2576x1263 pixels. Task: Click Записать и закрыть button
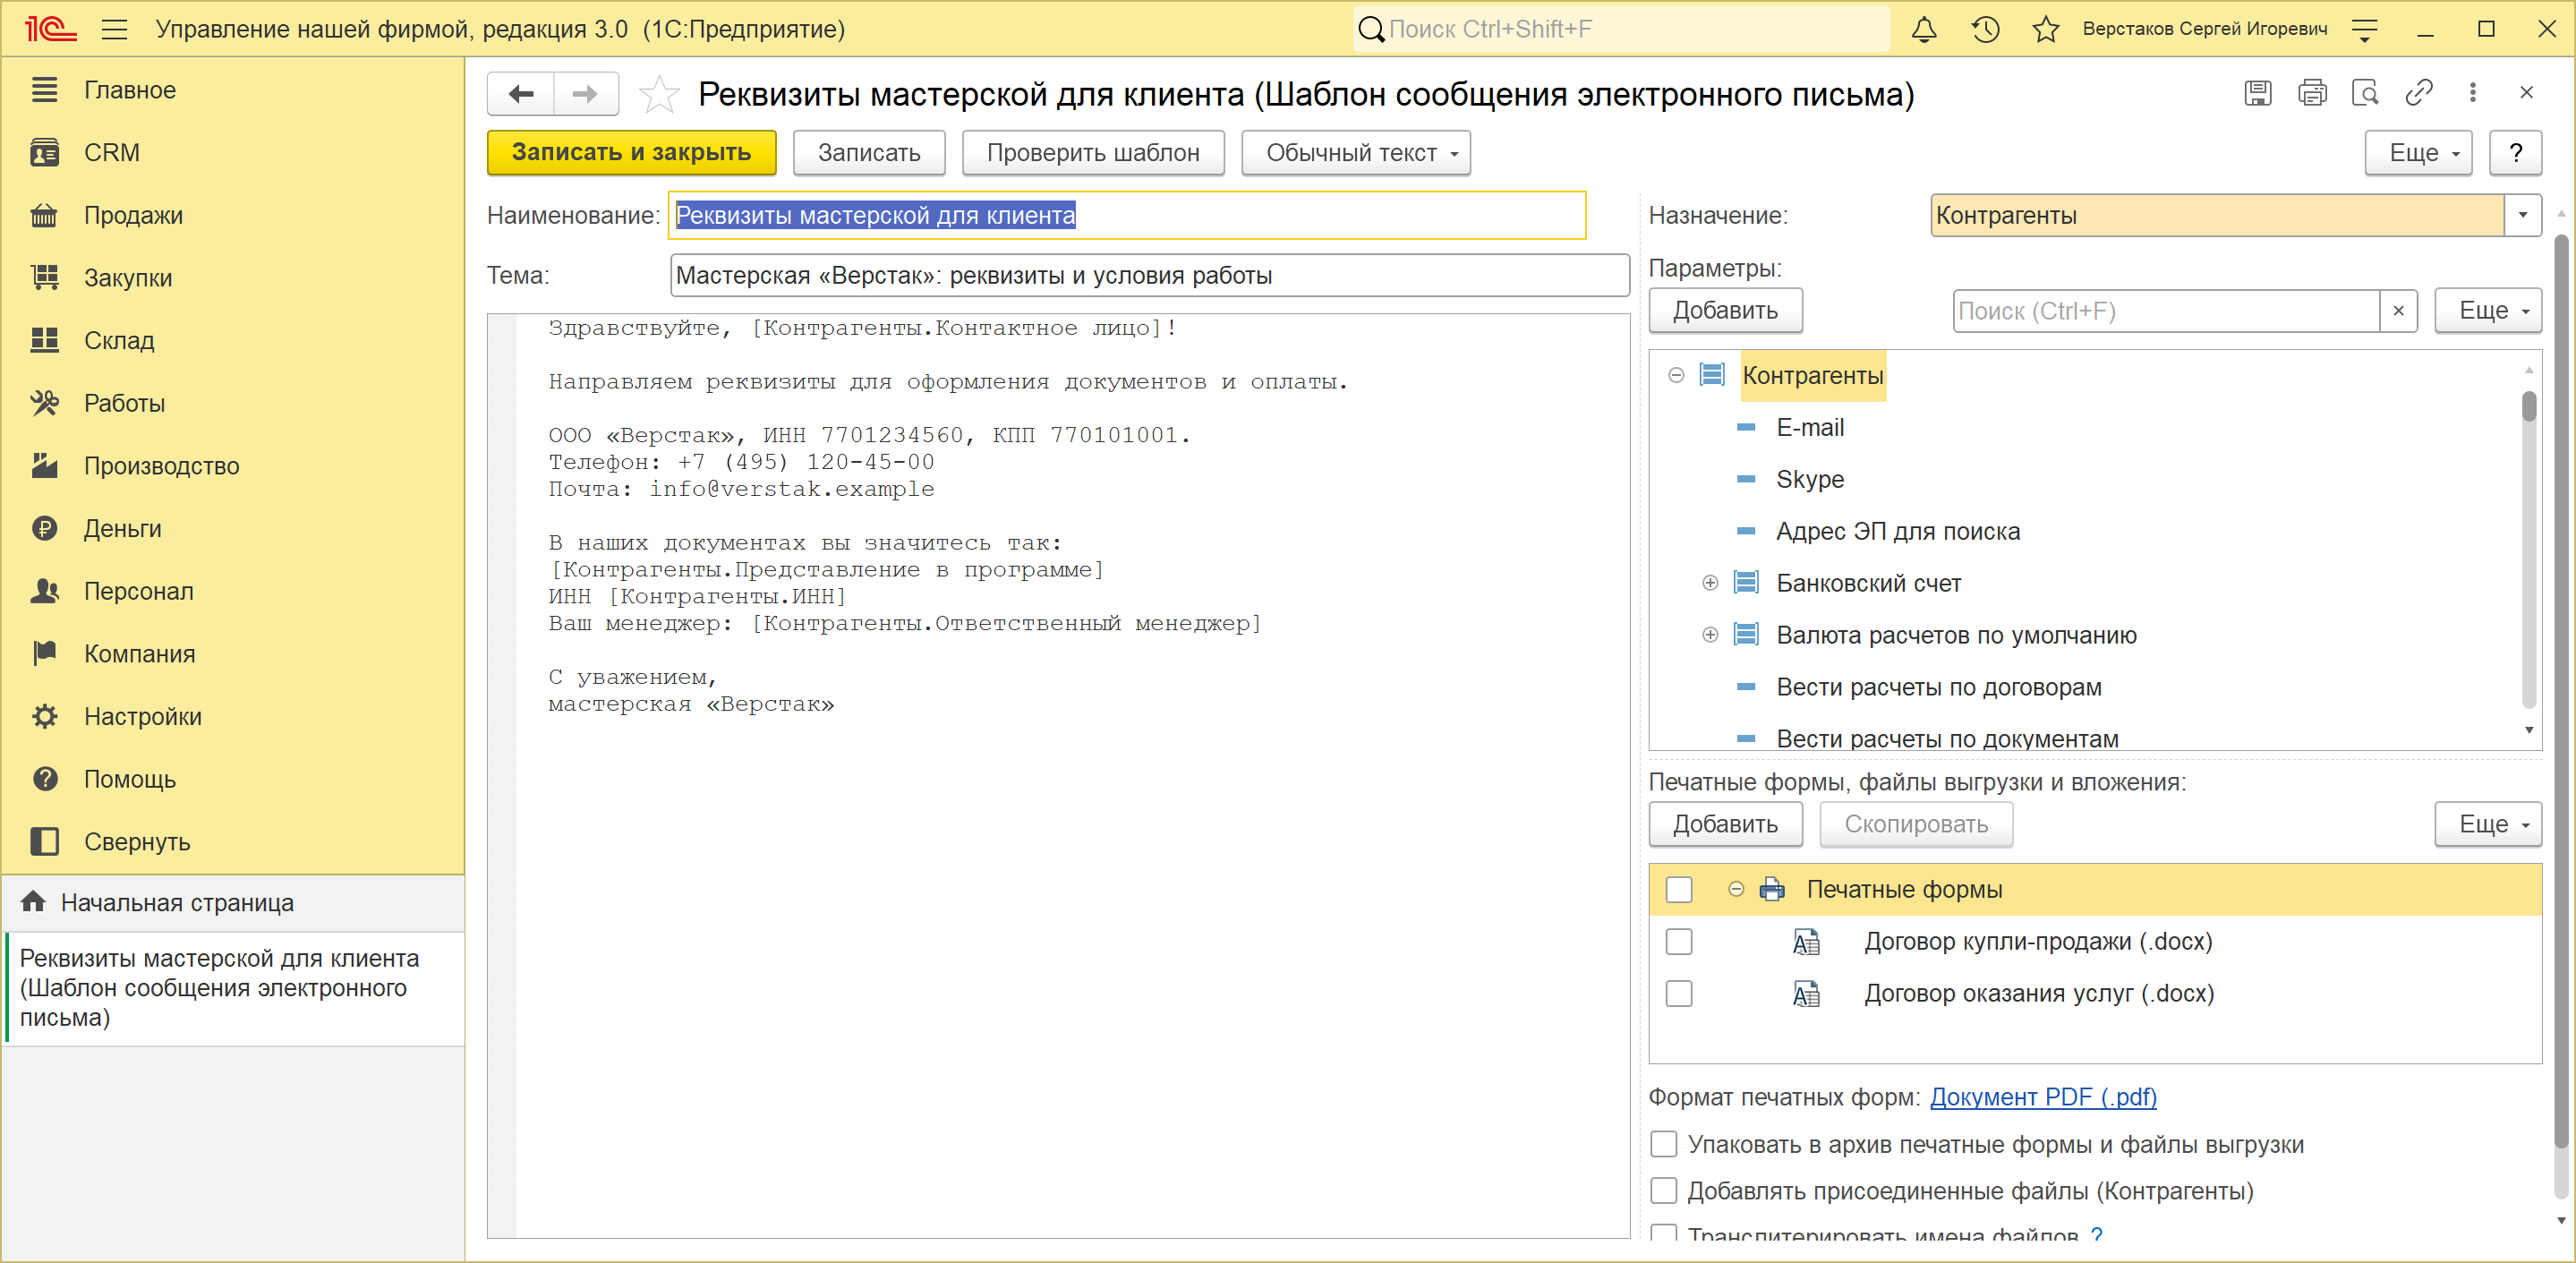coord(631,153)
